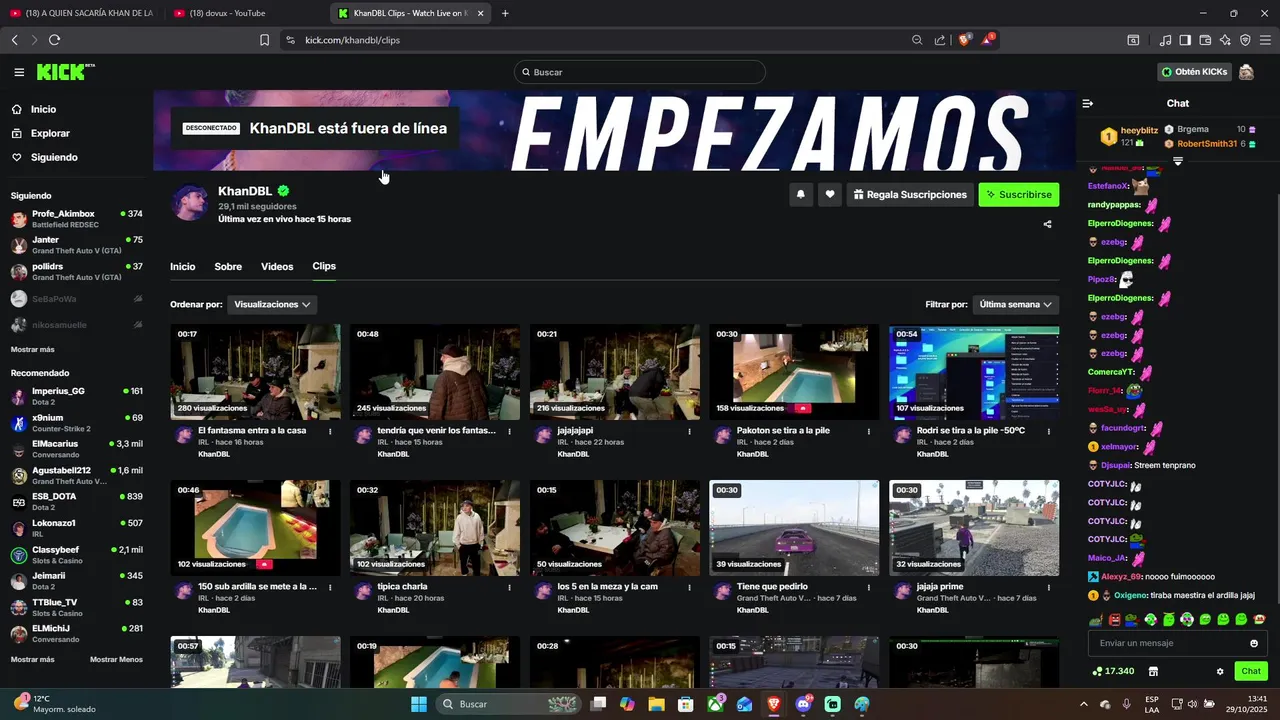Click the share icon below Suscribirse
This screenshot has width=1280, height=720.
pos(1047,224)
